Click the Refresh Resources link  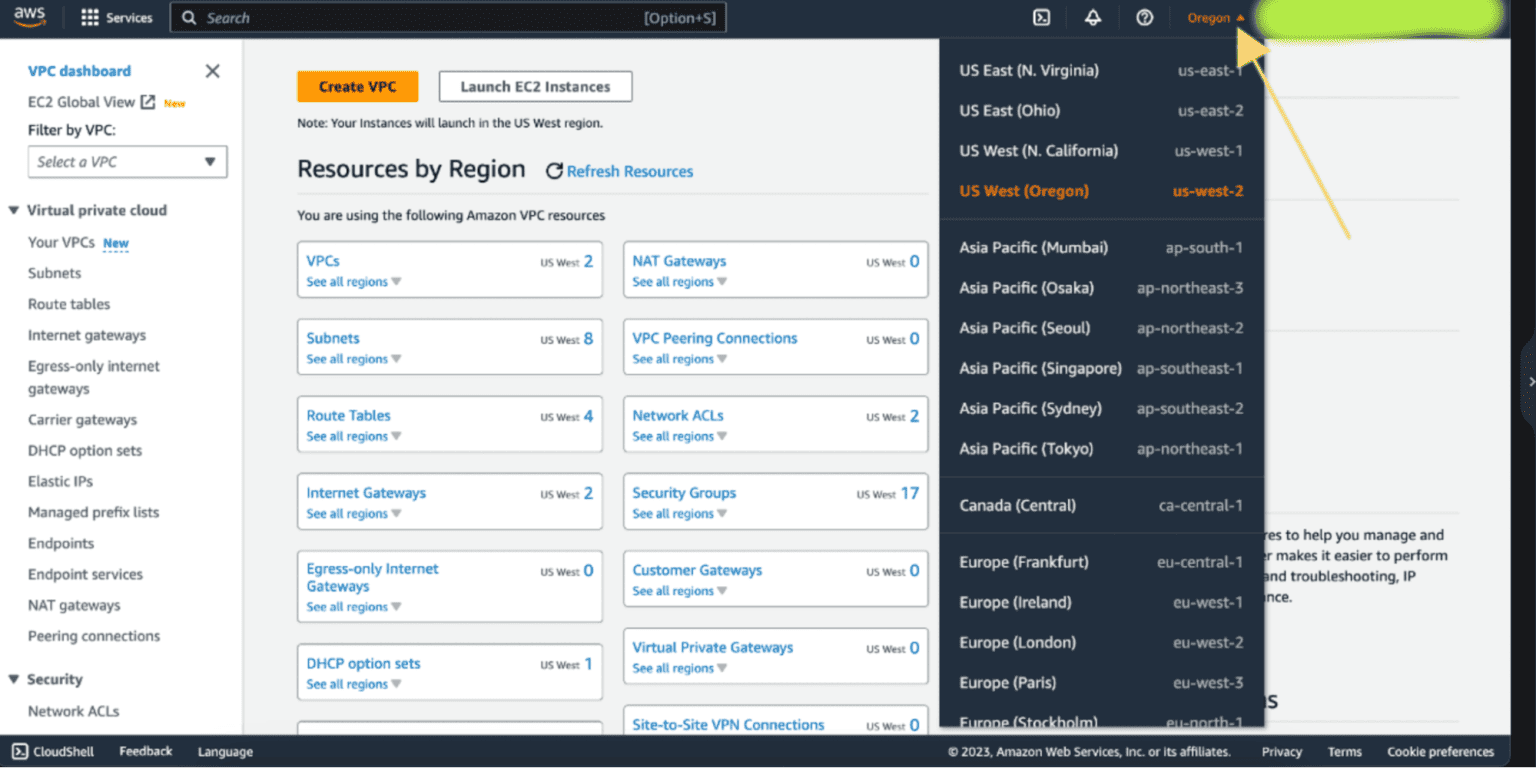[x=629, y=171]
